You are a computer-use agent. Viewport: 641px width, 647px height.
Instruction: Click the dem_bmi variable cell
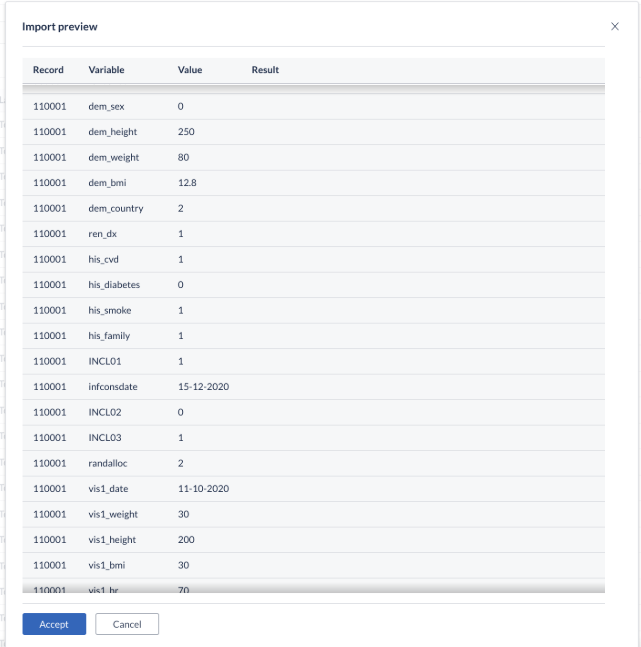point(107,183)
